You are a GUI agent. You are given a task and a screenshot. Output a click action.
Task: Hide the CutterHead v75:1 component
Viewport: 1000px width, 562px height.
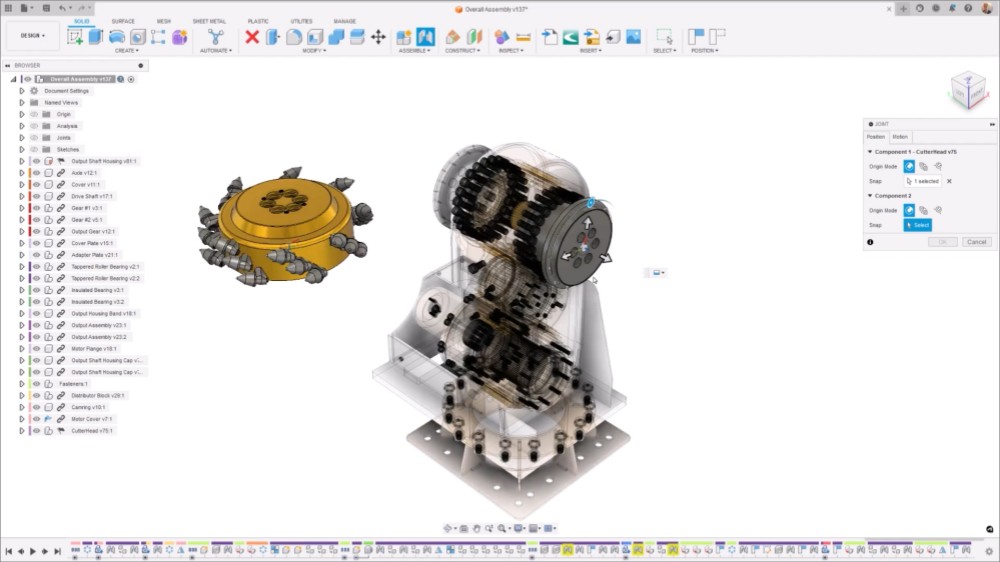click(36, 431)
